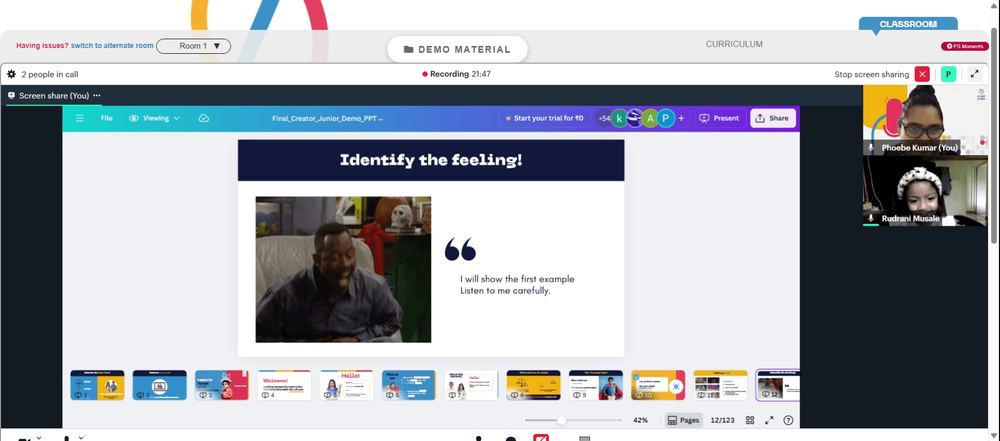Open Screen share three-dot options
Screen dimensions: 1000x441
[x=96, y=95]
